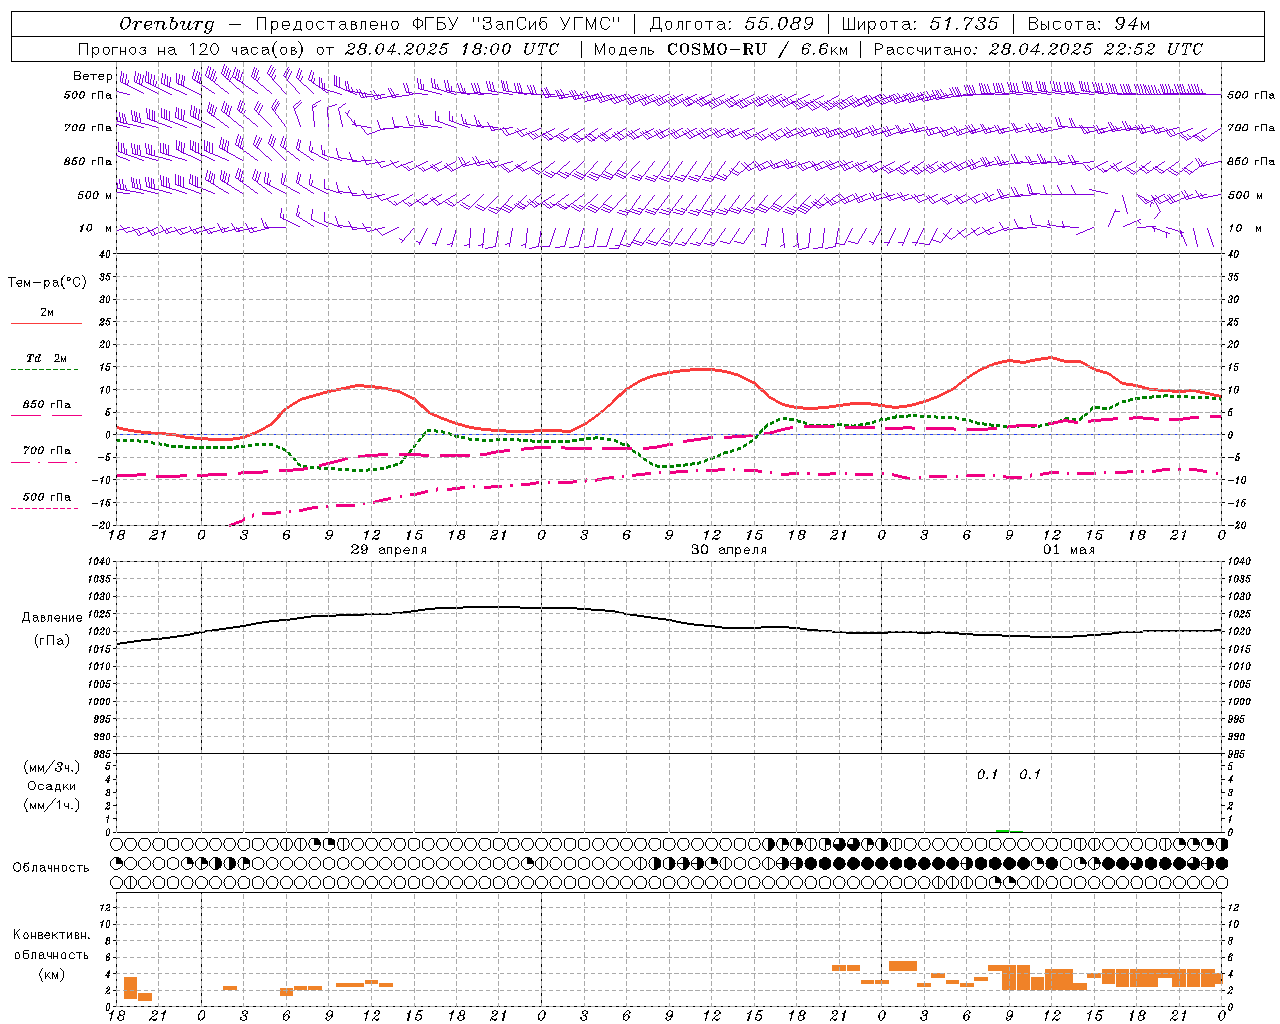Click the 'Модель COSMO-RU / 6.6км' model label

(x=720, y=49)
